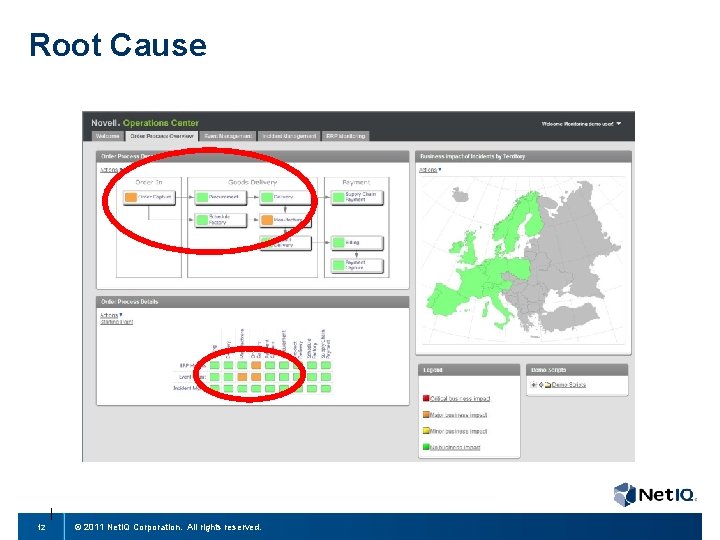Click the Payment Capture process node
This screenshot has height=540, width=720.
(357, 265)
